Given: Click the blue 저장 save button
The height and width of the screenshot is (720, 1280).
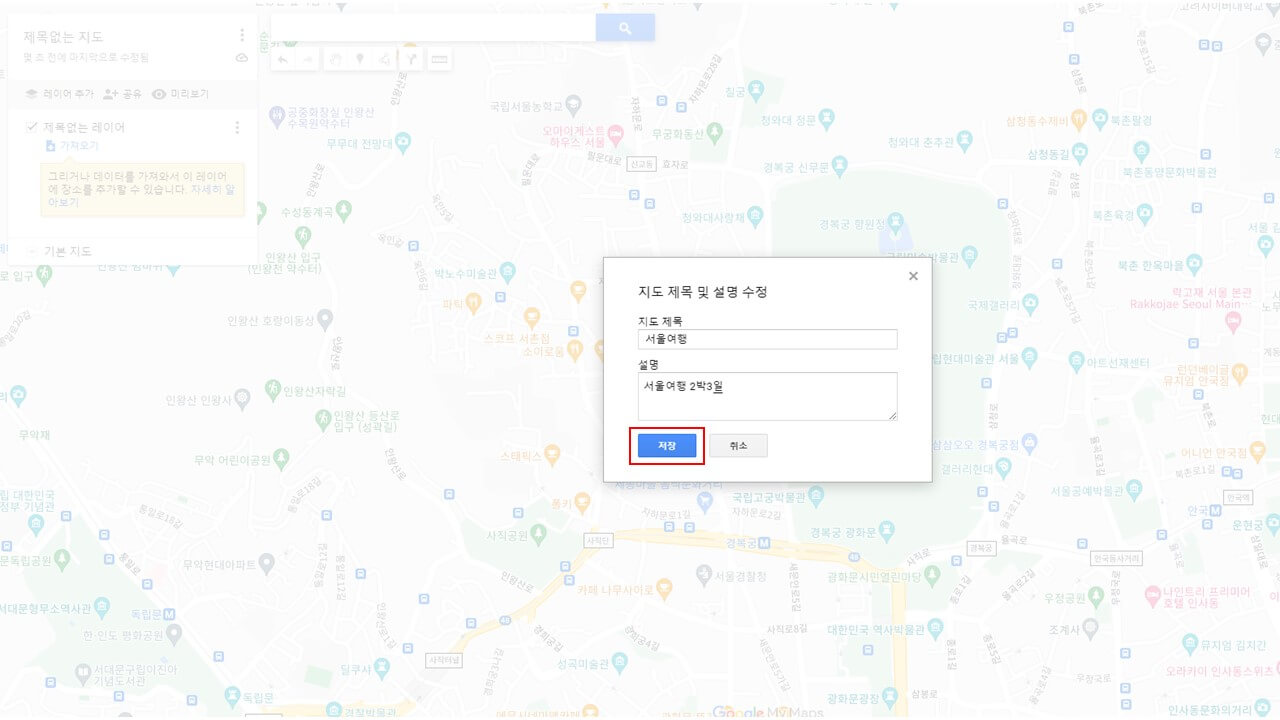Looking at the screenshot, I should click(x=667, y=446).
